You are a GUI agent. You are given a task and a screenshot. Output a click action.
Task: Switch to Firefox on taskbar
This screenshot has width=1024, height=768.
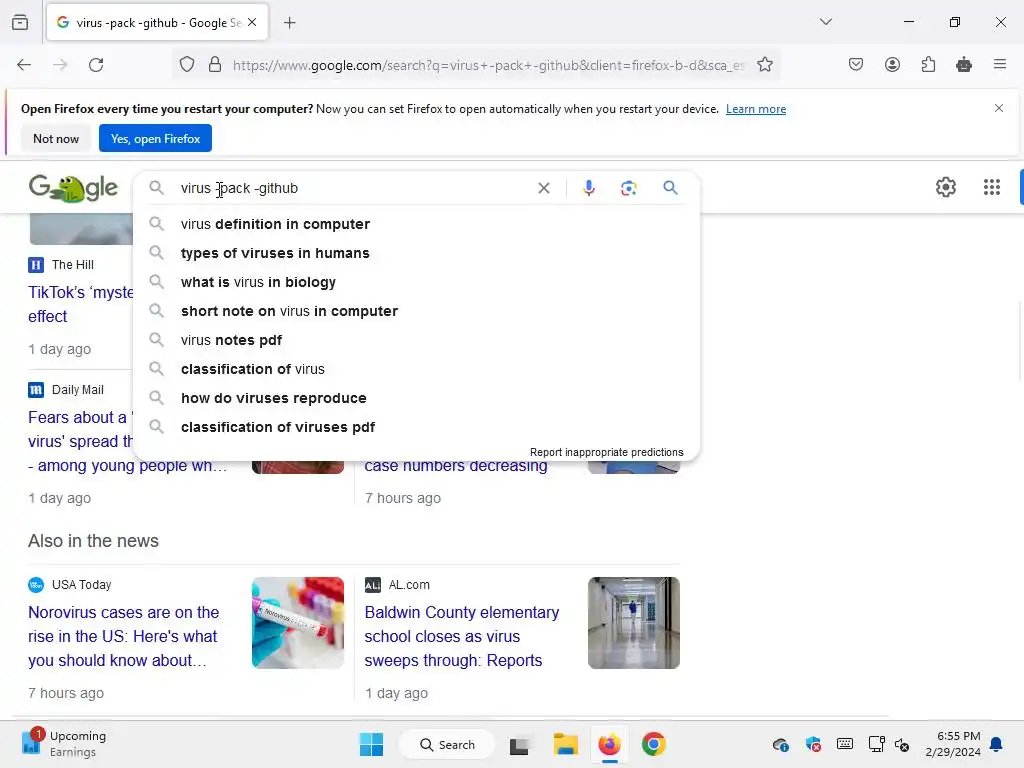609,744
